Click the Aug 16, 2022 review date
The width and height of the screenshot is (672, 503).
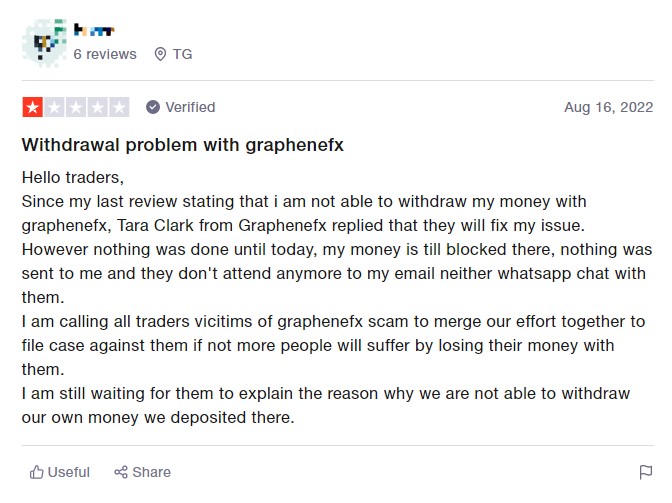tap(608, 107)
